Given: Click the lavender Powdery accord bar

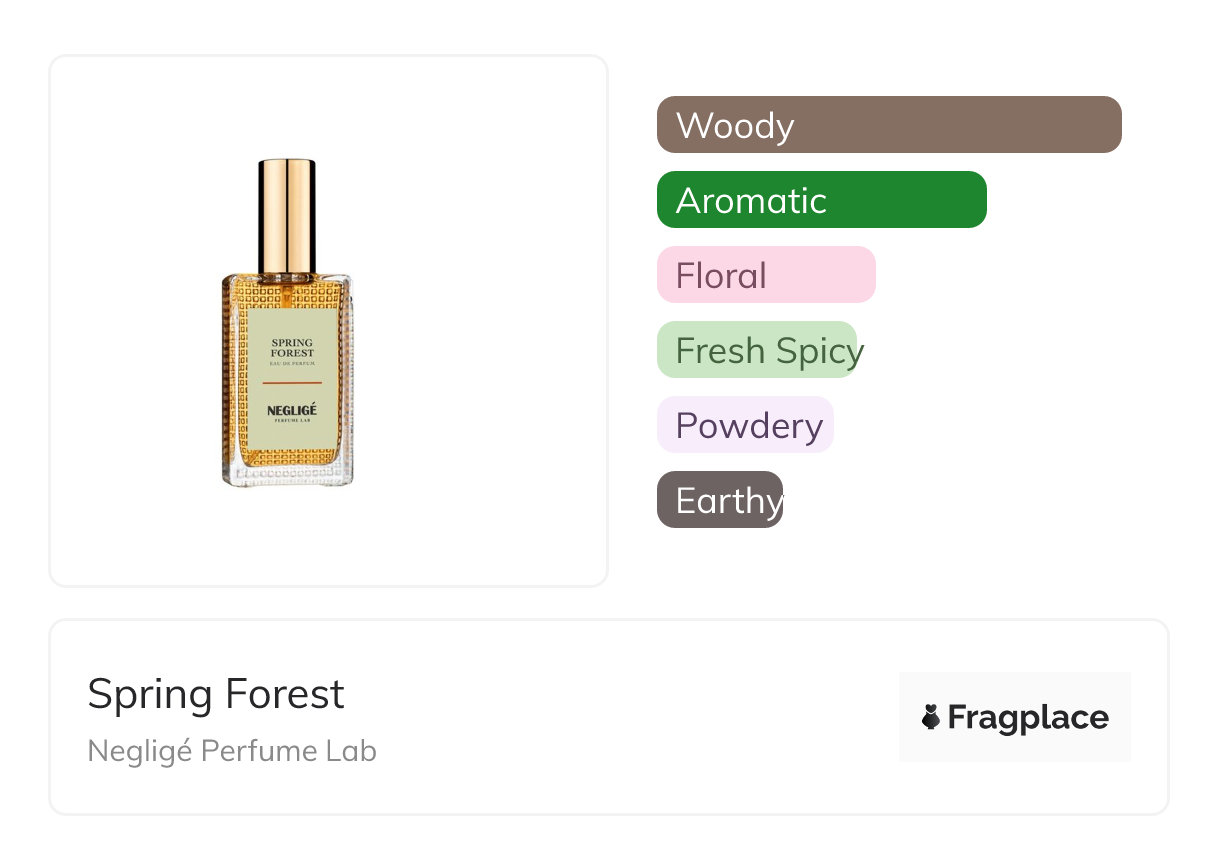Looking at the screenshot, I should tap(745, 425).
